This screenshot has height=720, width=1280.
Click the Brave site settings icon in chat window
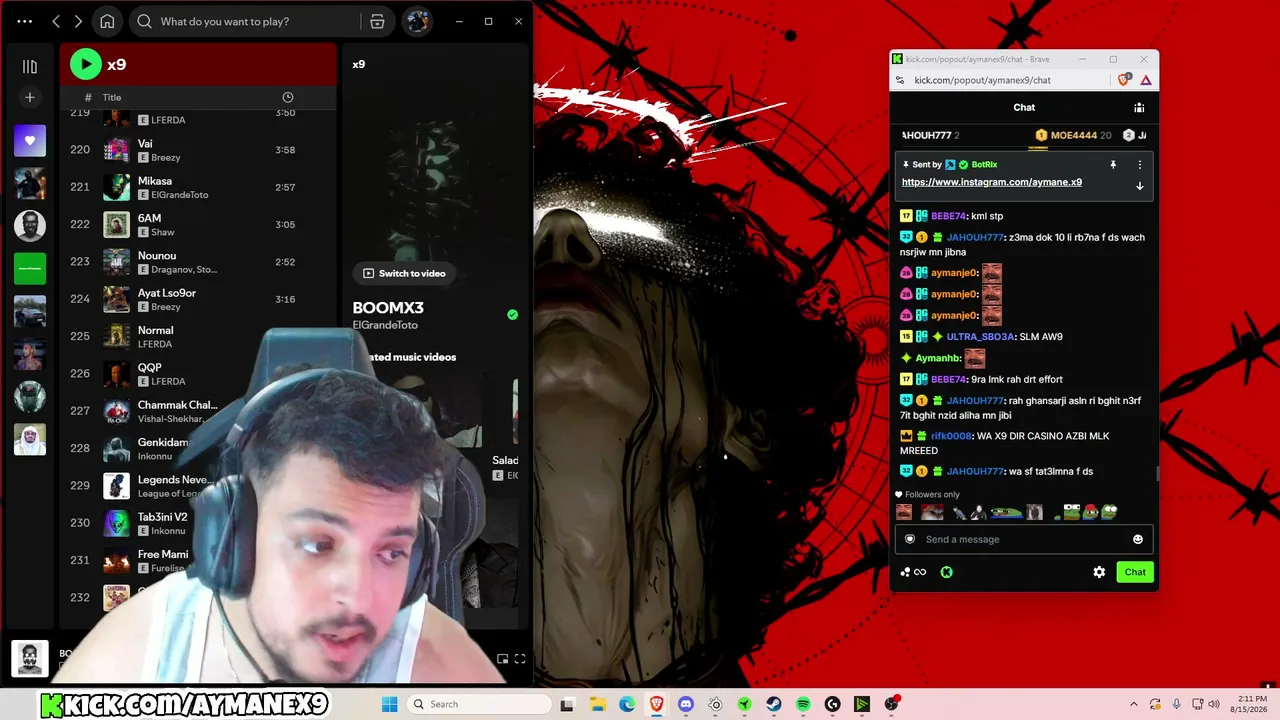tap(899, 80)
